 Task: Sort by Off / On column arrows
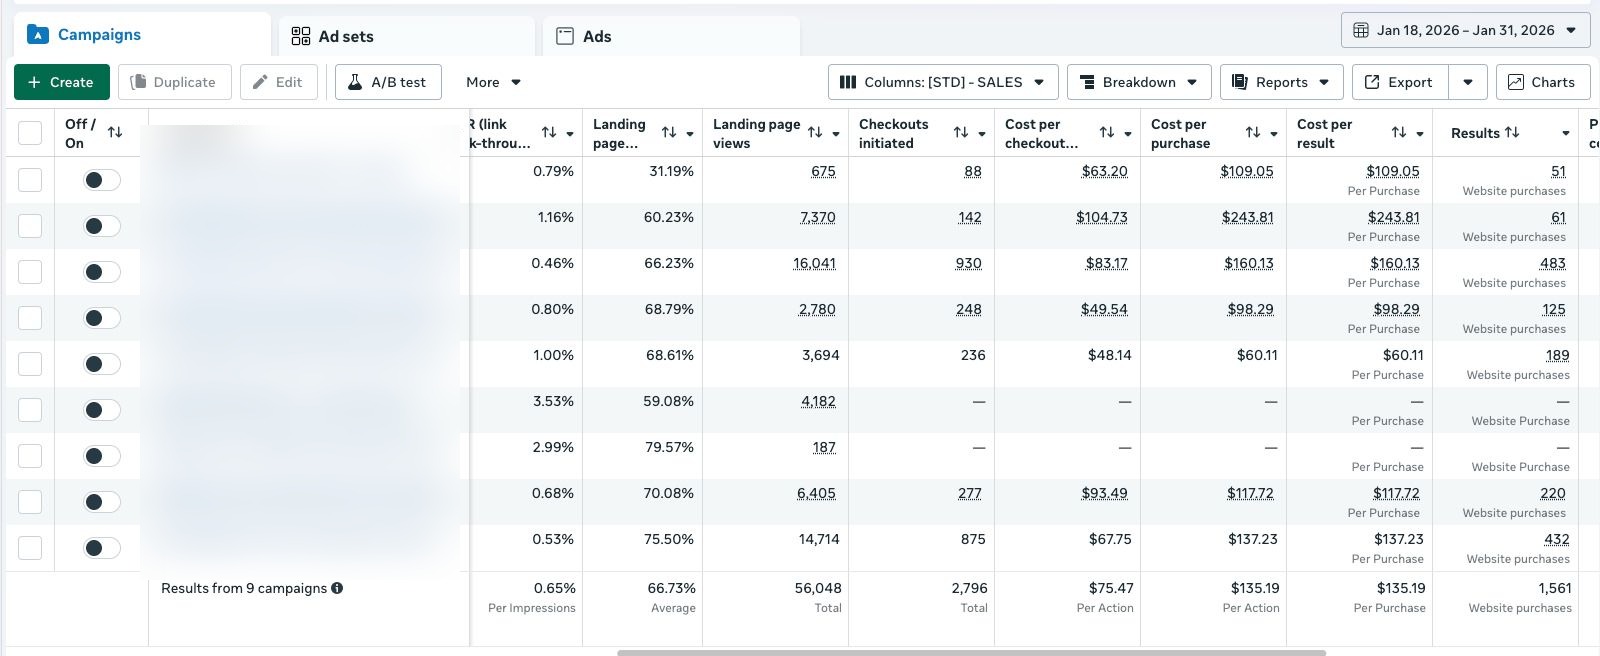coord(115,132)
